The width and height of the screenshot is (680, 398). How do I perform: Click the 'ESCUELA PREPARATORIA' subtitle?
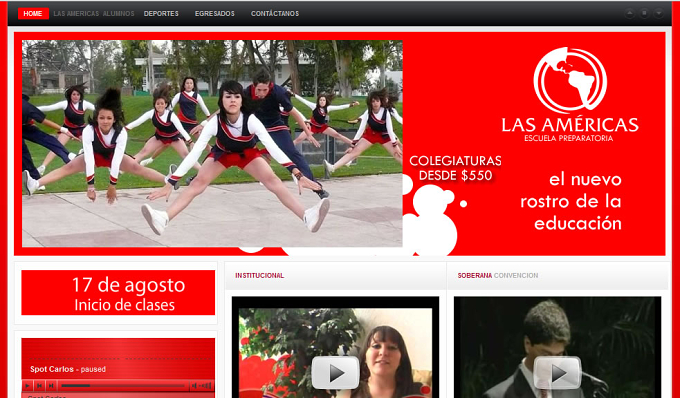pos(569,139)
